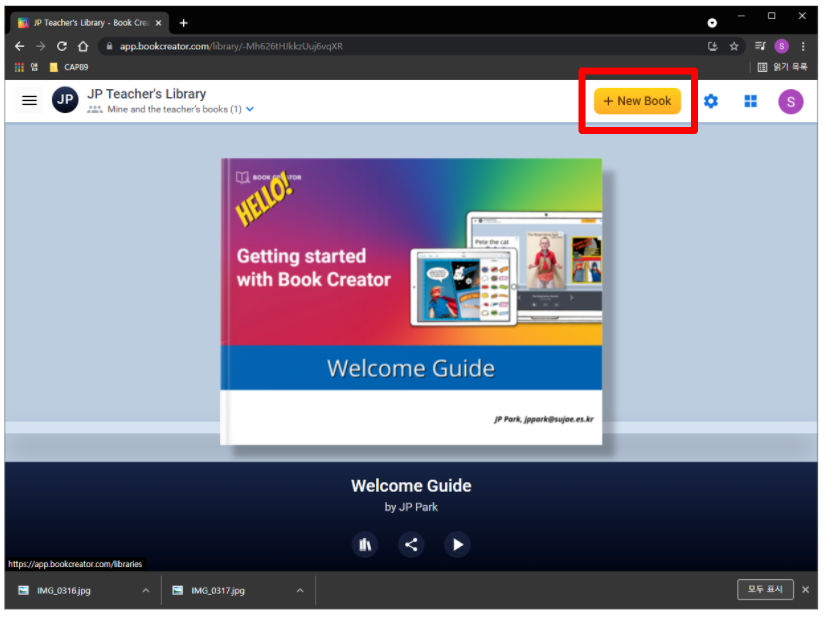Screen dimensions: 824x617
Task: Open downloaded file IMG_0317.jpg
Action: [218, 591]
